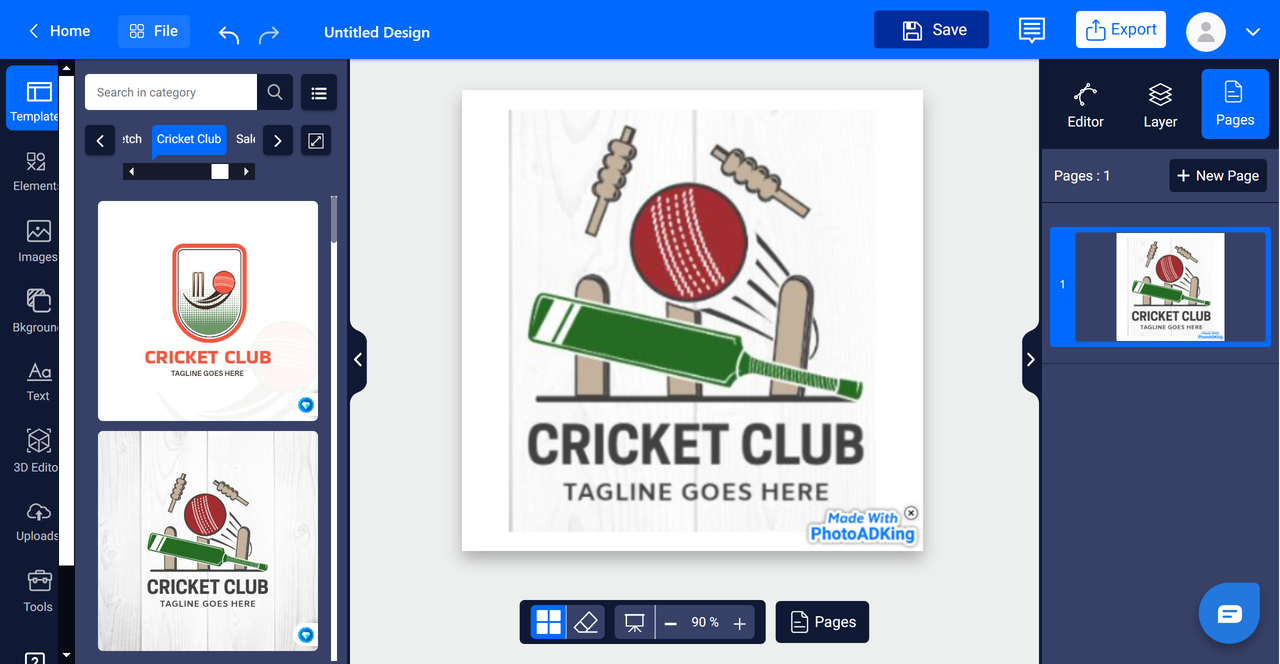Screen dimensions: 1280x664
Task: Open the Templates sidebar panel
Action: (33, 98)
